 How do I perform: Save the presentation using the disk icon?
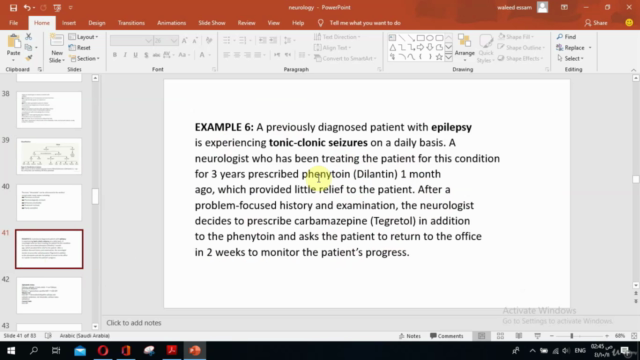13,7
